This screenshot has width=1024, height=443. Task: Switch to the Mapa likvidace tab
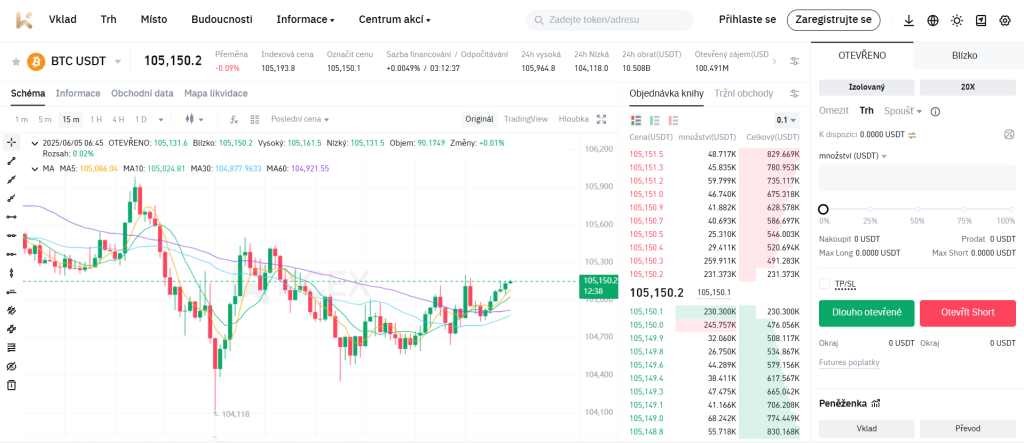(215, 93)
